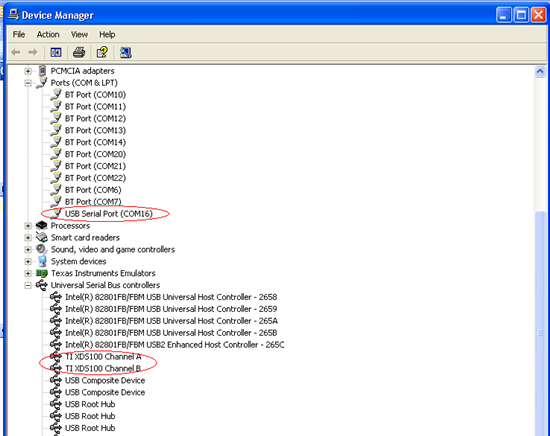Select BT Port (COM12)

pos(95,119)
